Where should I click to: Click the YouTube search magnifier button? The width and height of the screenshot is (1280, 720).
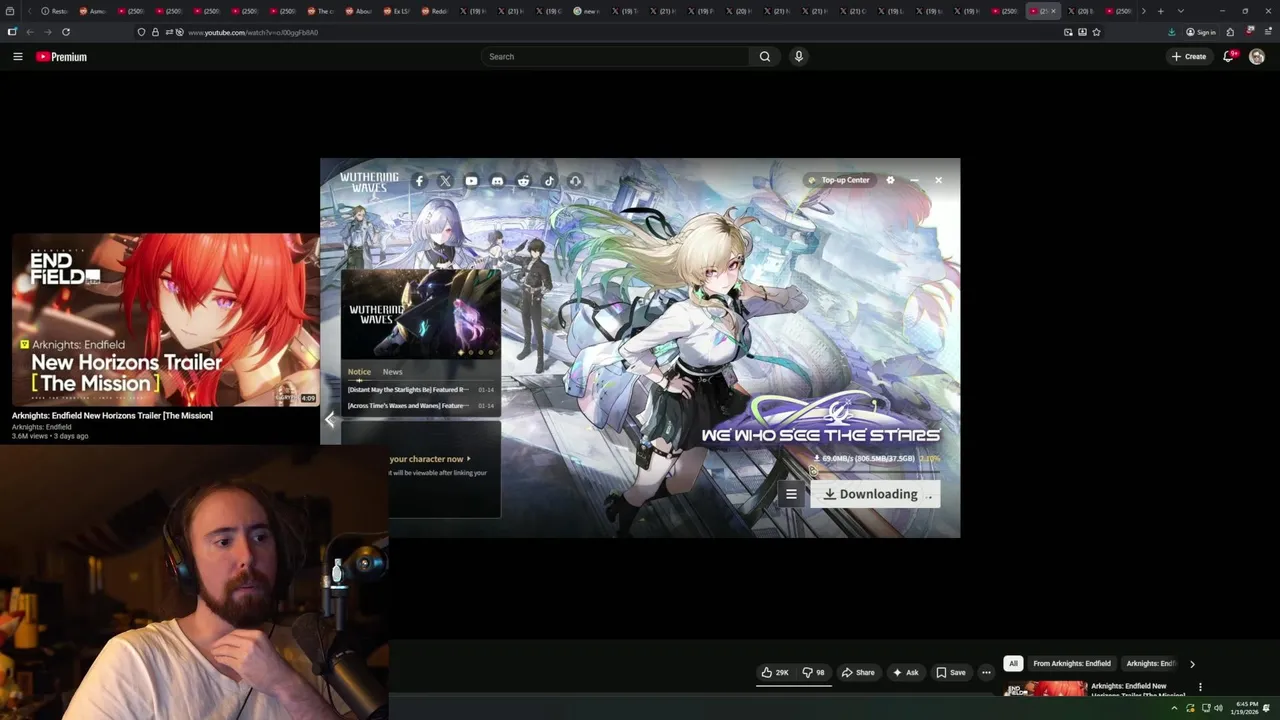coord(765,57)
